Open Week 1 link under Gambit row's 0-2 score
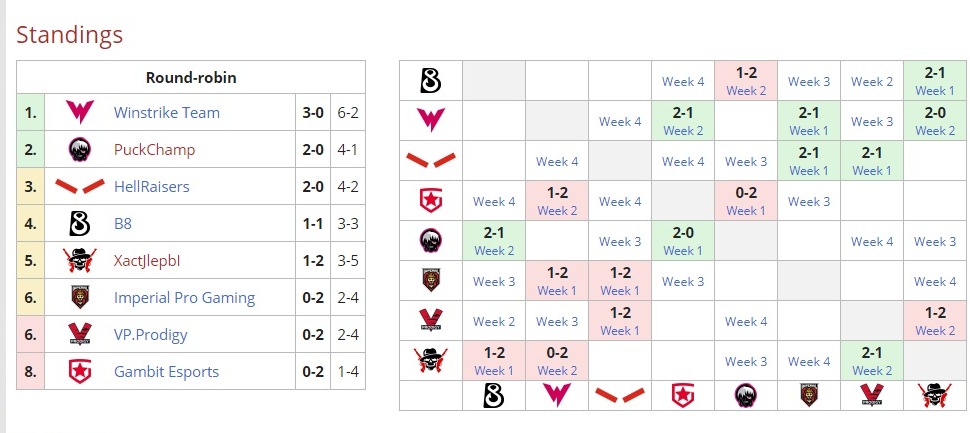 pyautogui.click(x=745, y=211)
